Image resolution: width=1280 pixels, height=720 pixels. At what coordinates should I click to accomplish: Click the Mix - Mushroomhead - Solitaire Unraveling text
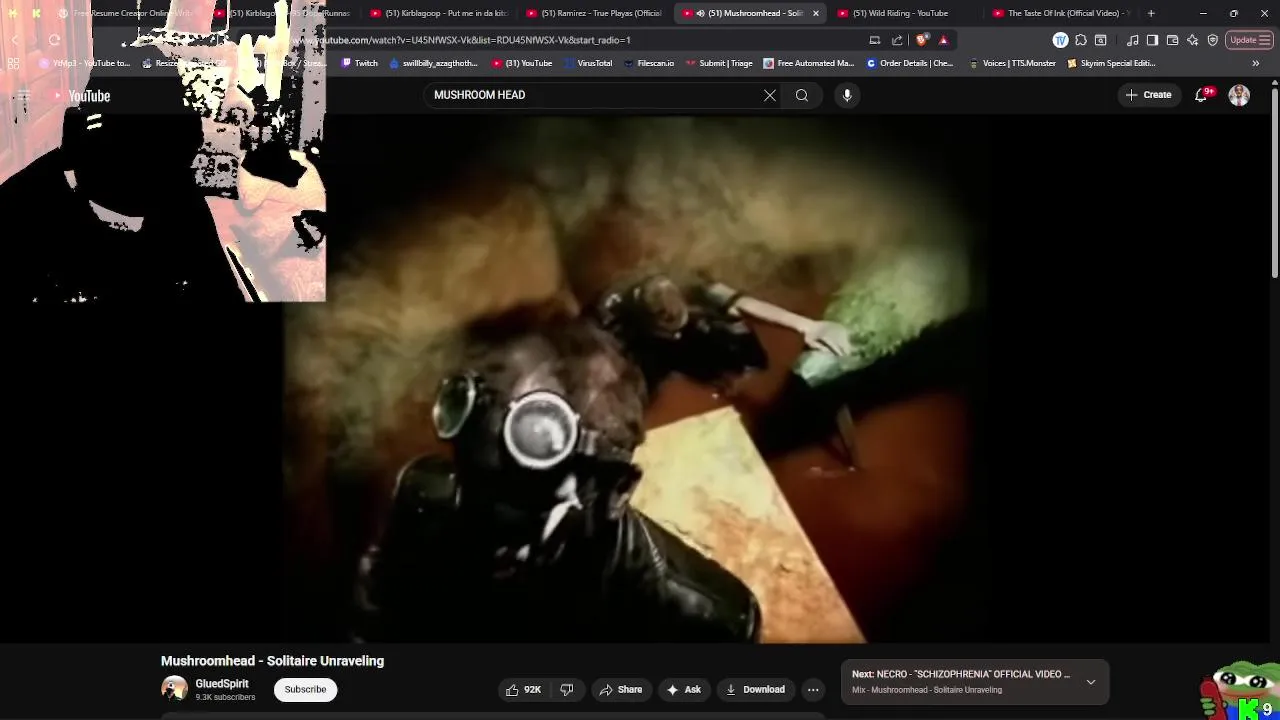click(927, 690)
